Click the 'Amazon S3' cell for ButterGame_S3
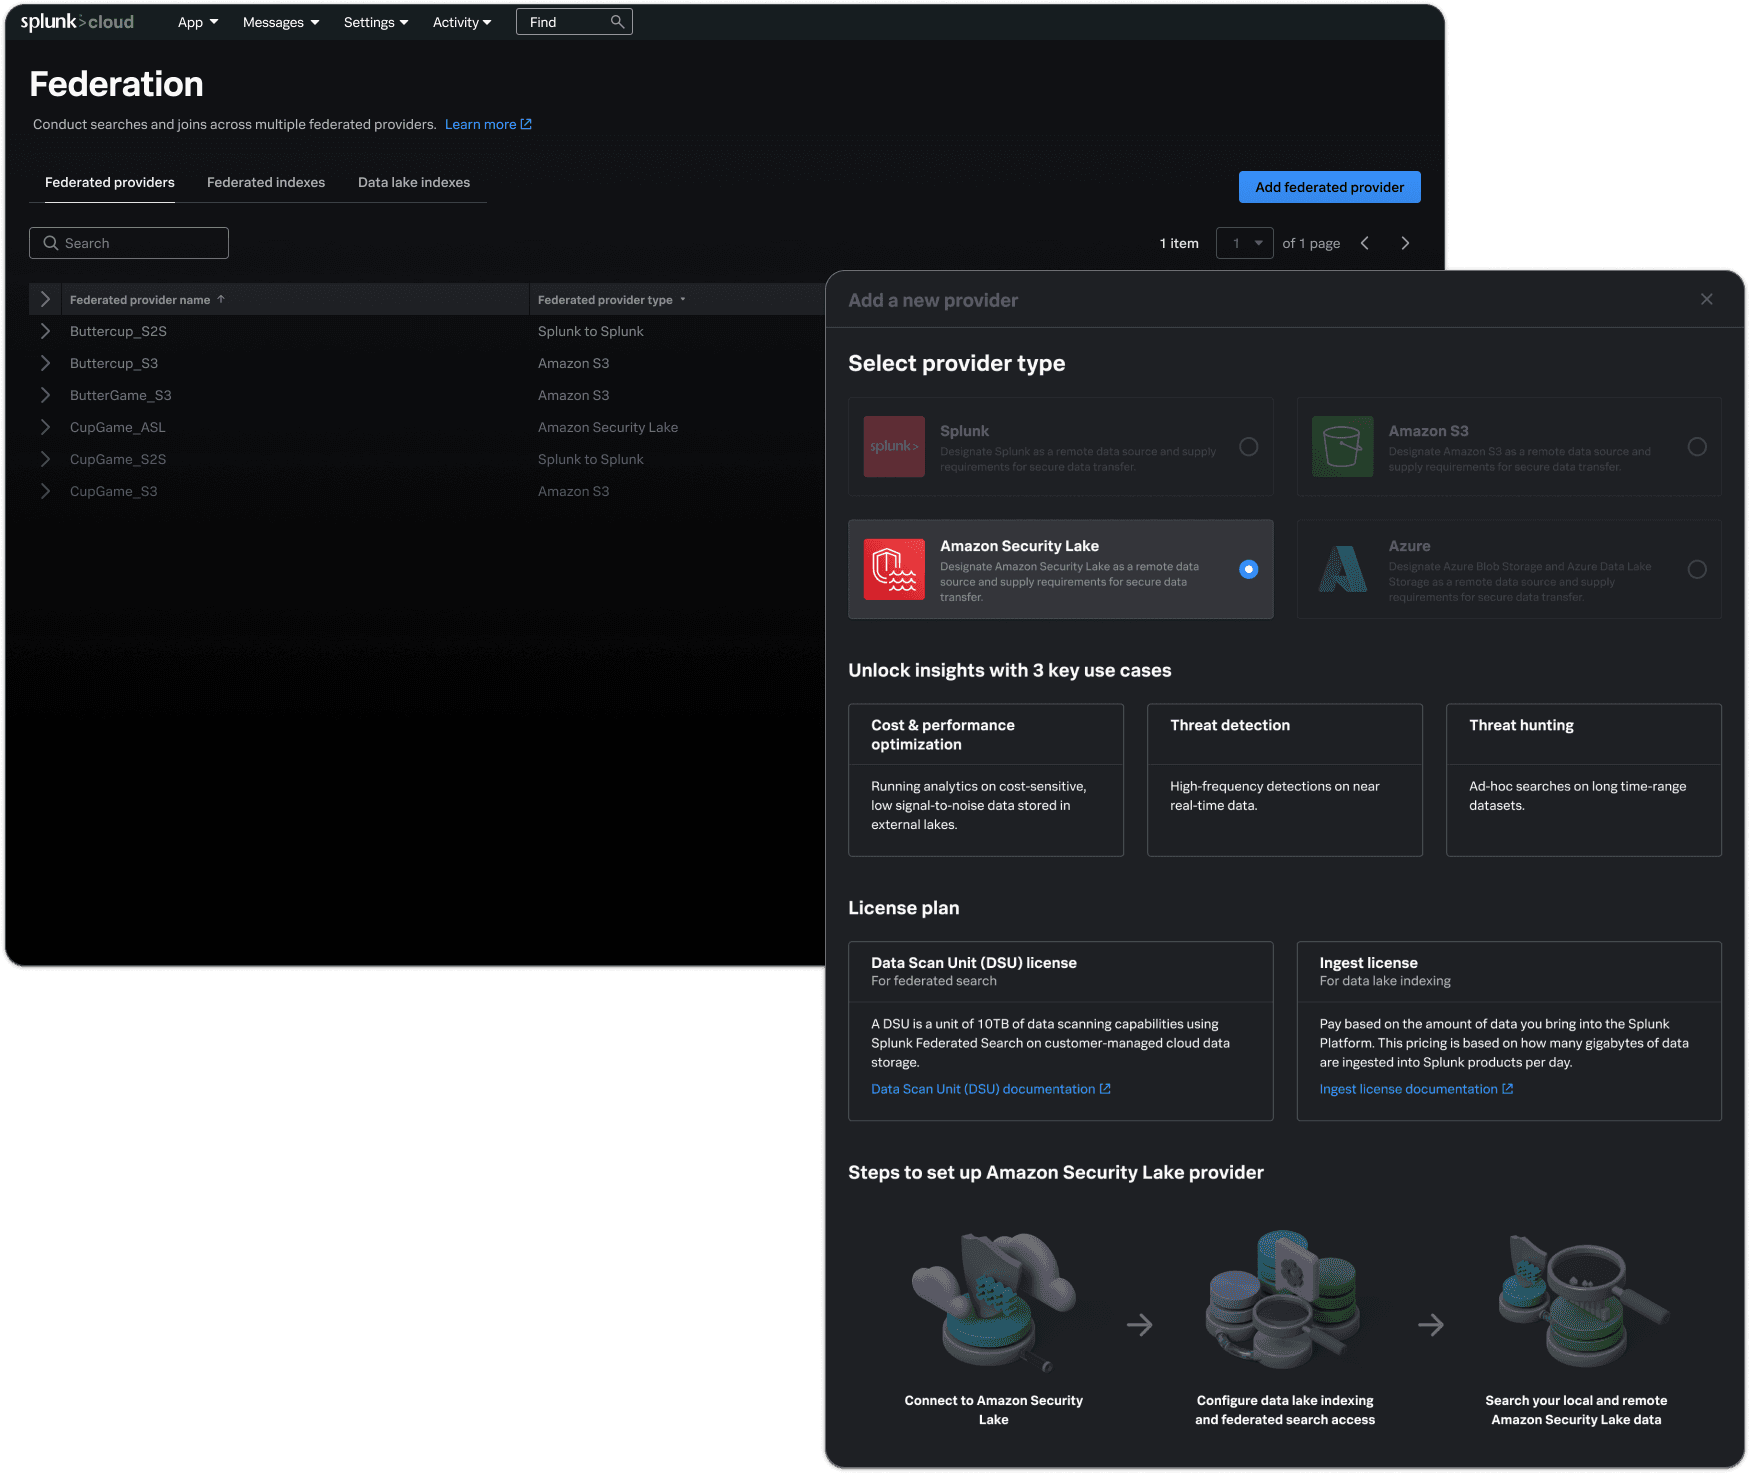 (x=574, y=395)
